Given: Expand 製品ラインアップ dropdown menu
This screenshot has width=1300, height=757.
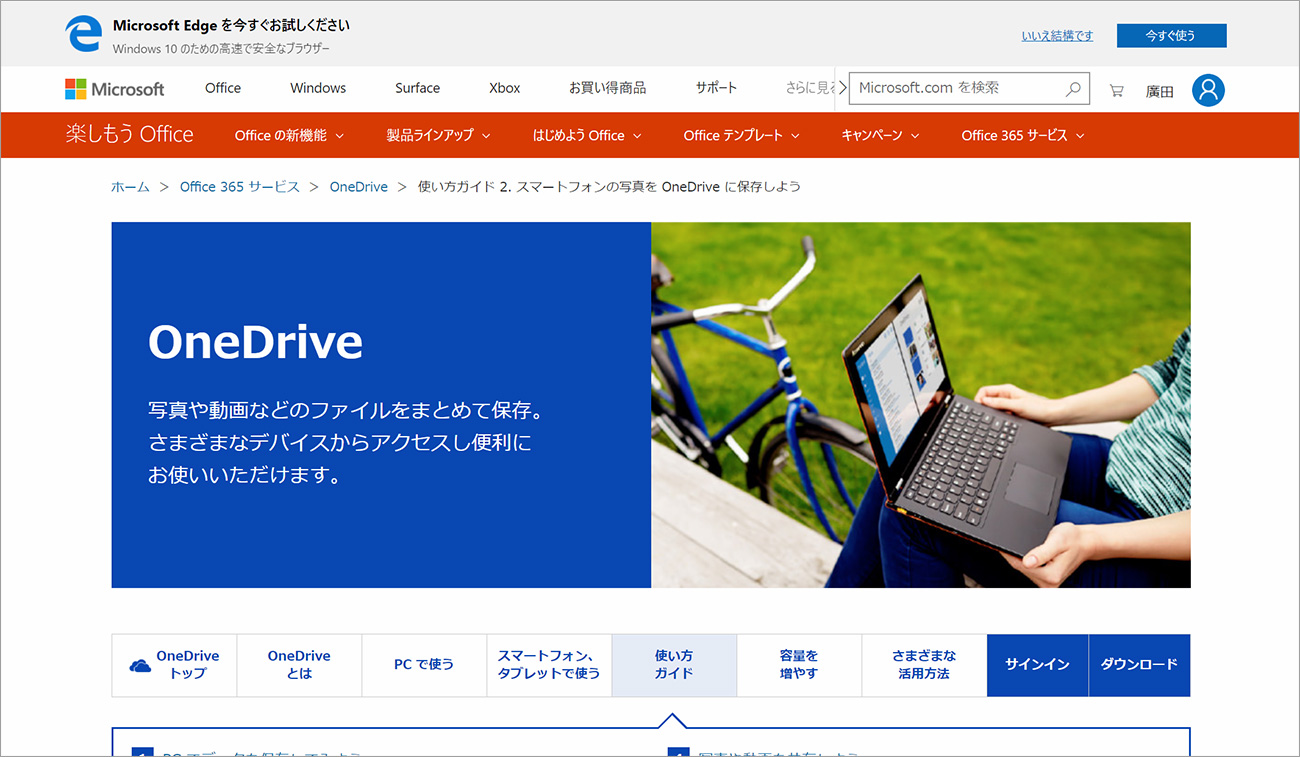Looking at the screenshot, I should (x=438, y=136).
